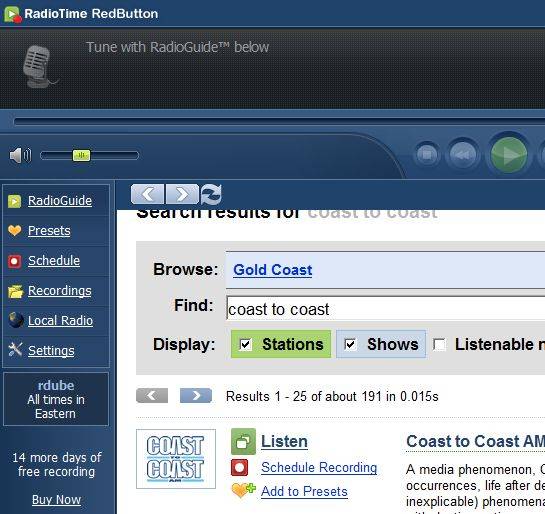Click the Buy Now link
The width and height of the screenshot is (545, 514).
coord(56,499)
